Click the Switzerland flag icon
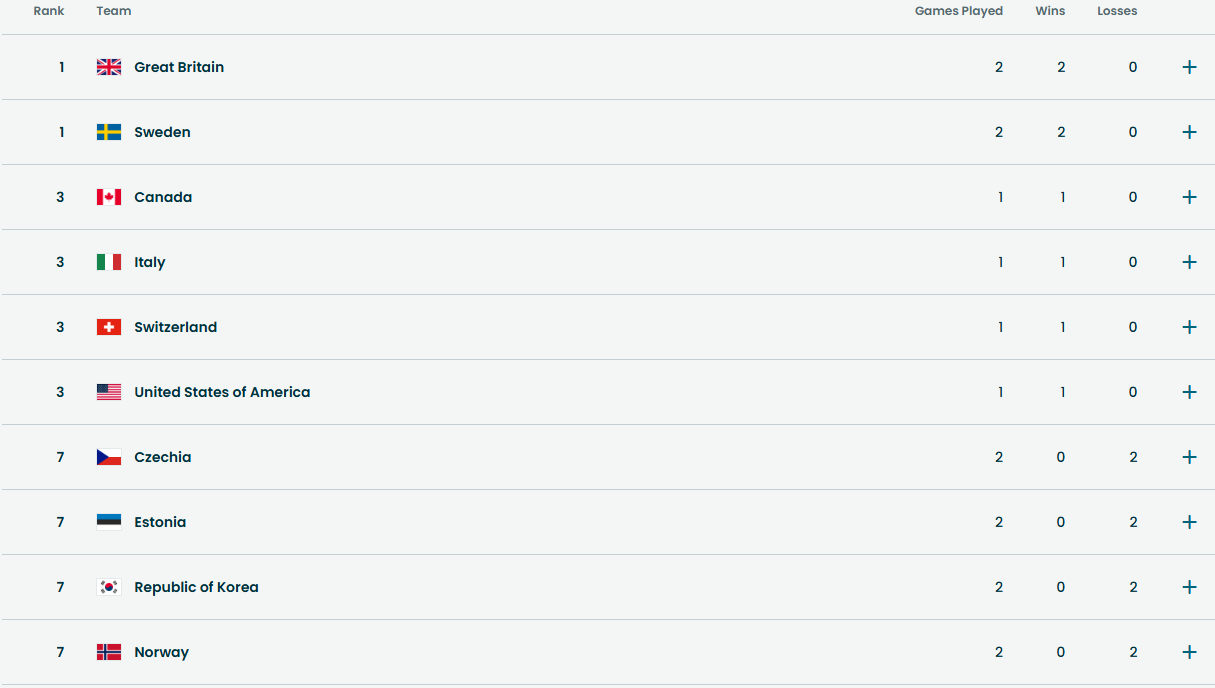Viewport: 1215px width, 688px height. click(109, 327)
